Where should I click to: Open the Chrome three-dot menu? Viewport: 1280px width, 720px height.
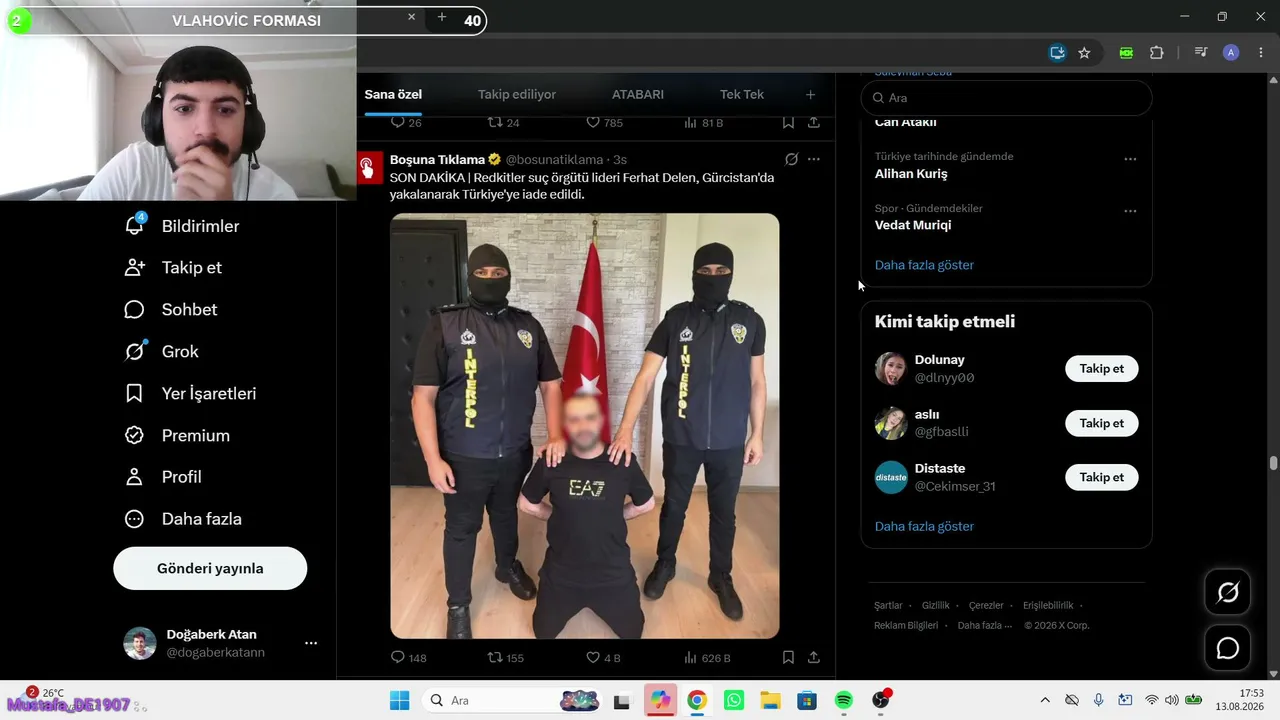tap(1260, 53)
